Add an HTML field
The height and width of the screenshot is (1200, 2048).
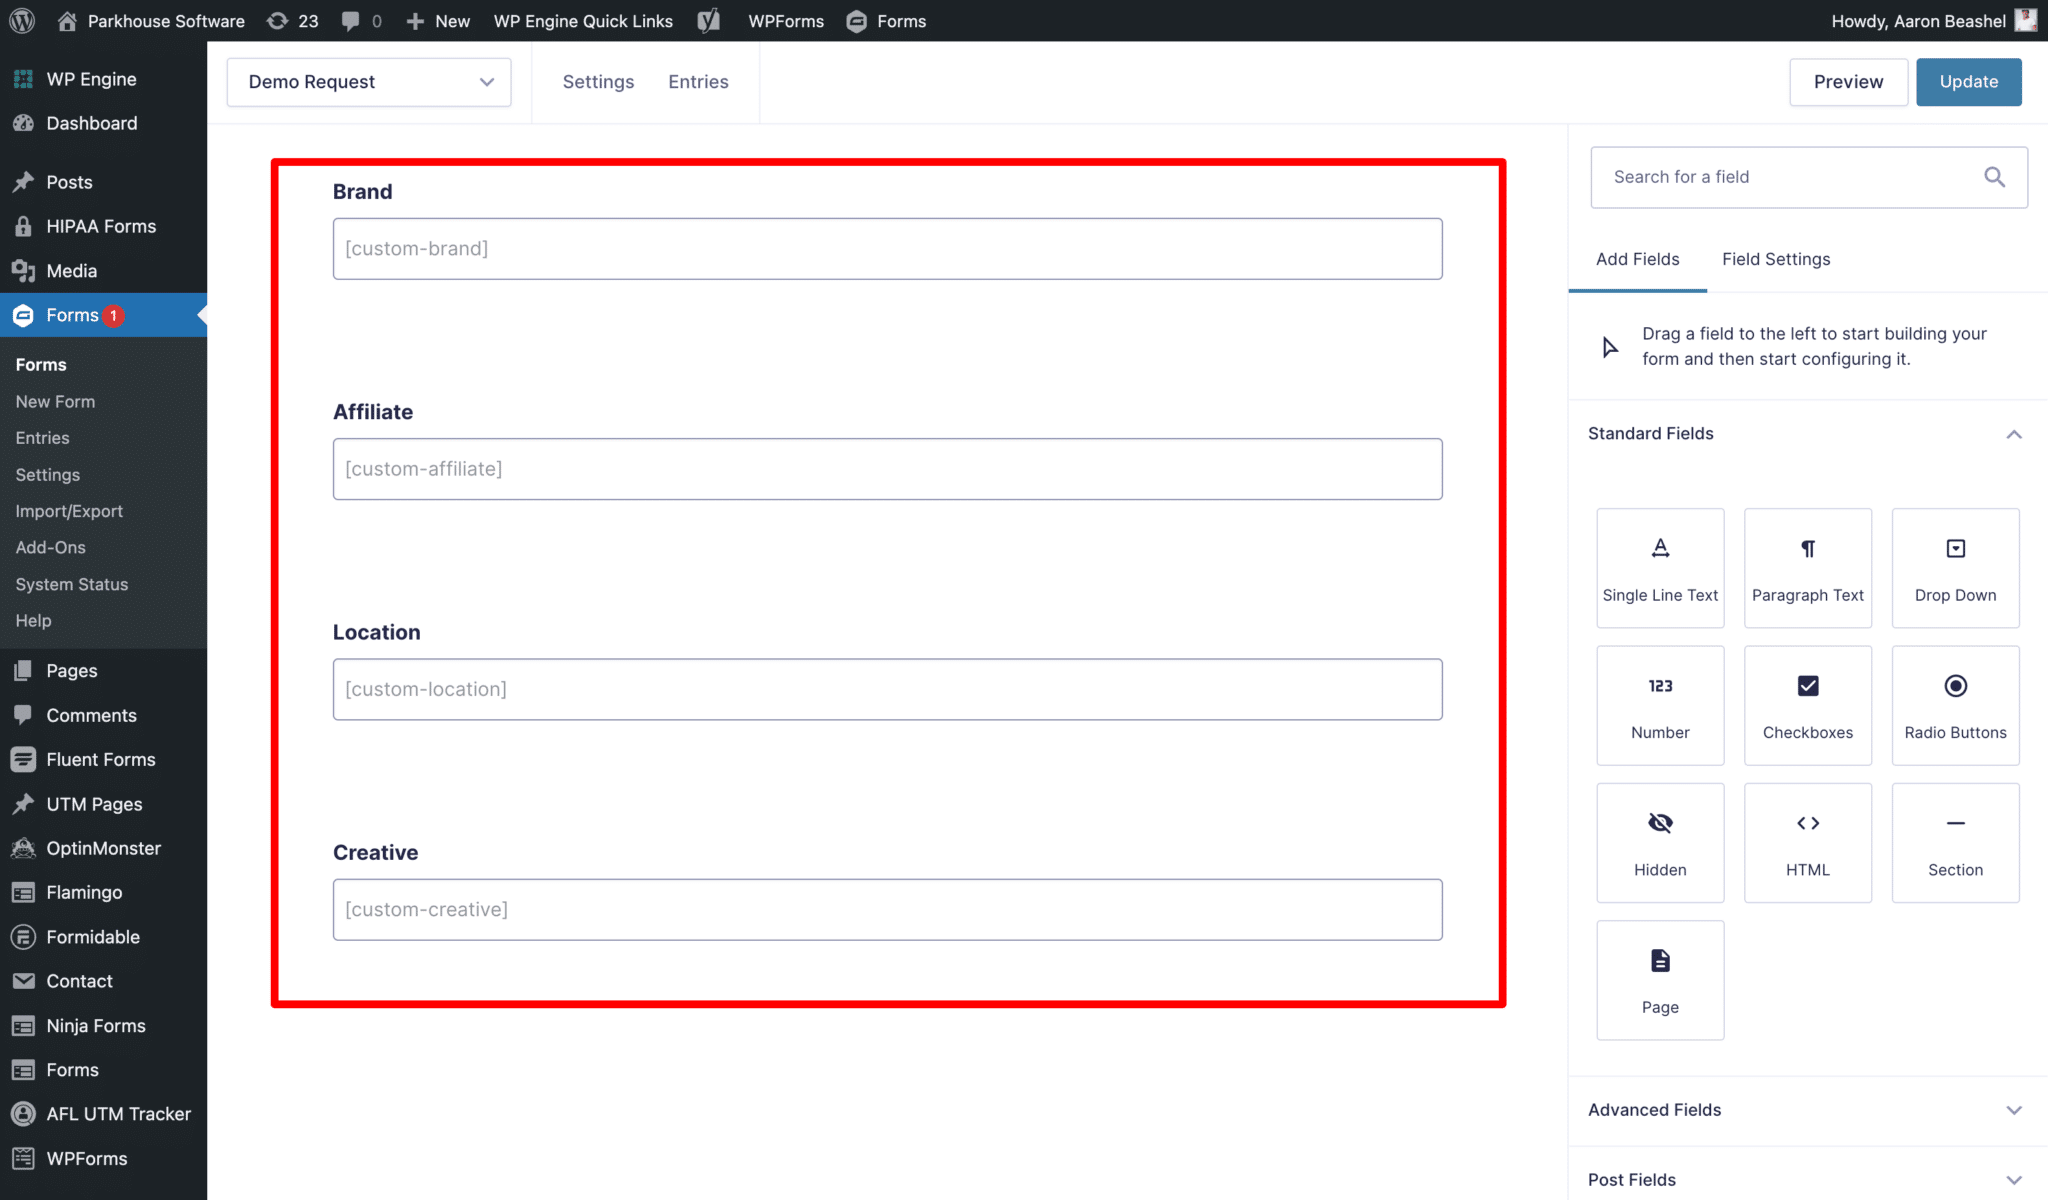(1808, 843)
